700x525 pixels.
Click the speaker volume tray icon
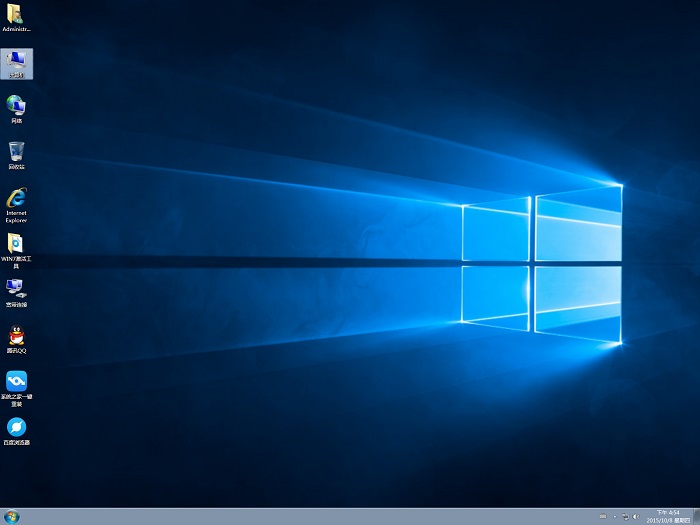(637, 517)
